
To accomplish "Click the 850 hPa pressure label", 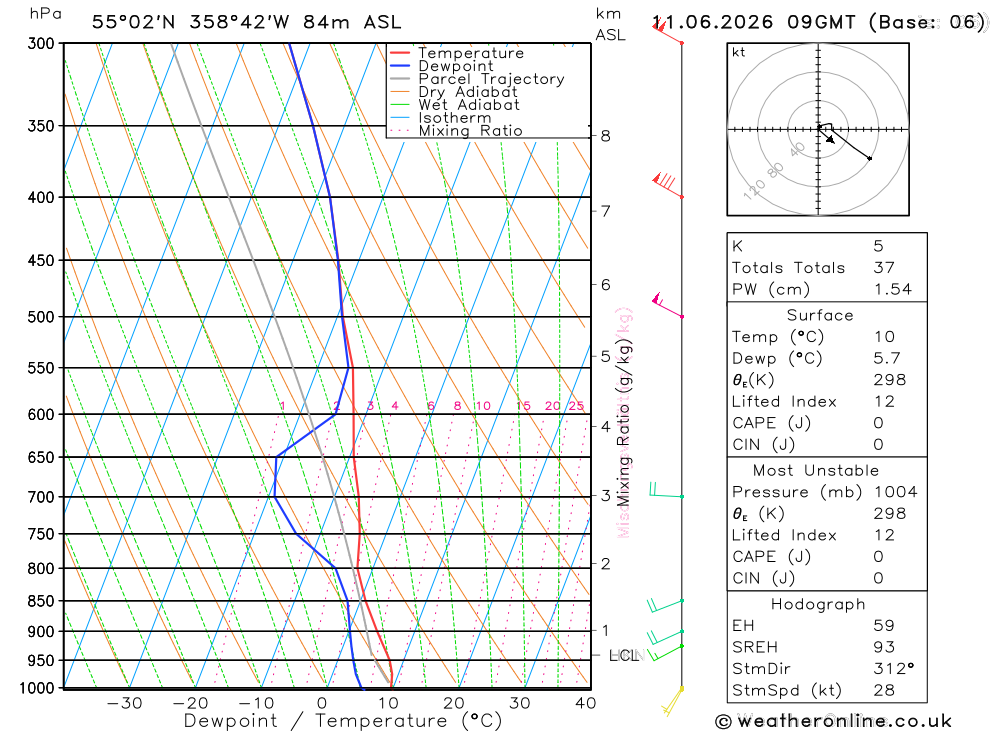I will click(41, 601).
